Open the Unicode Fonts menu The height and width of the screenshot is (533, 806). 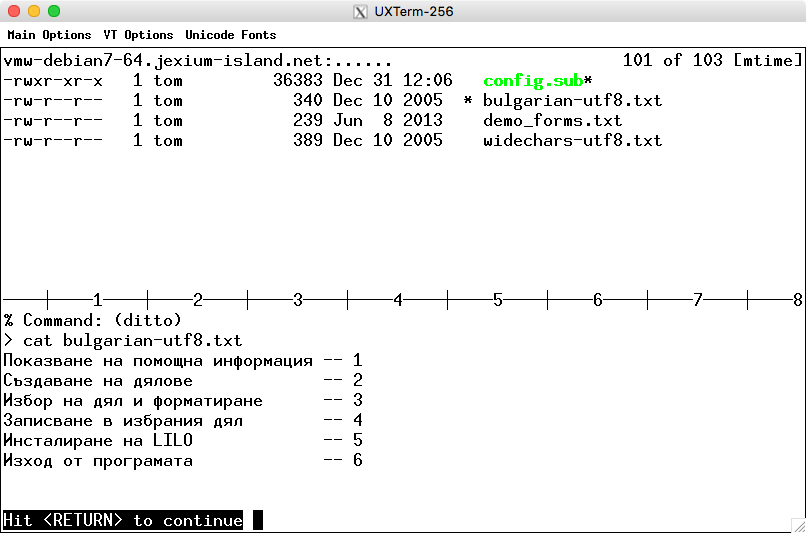[x=230, y=35]
